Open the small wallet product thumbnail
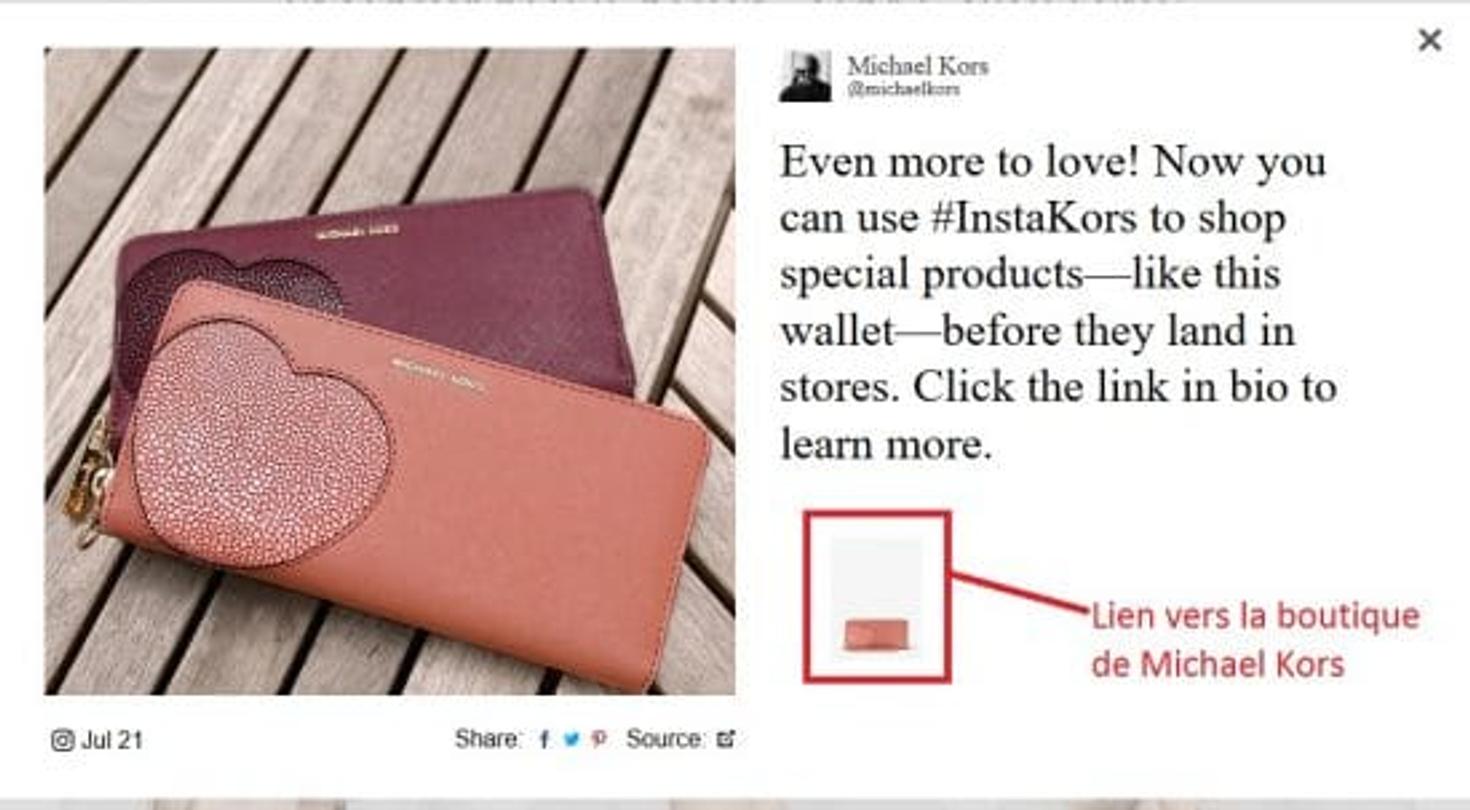Screen dimensions: 1470x810 click(x=876, y=597)
